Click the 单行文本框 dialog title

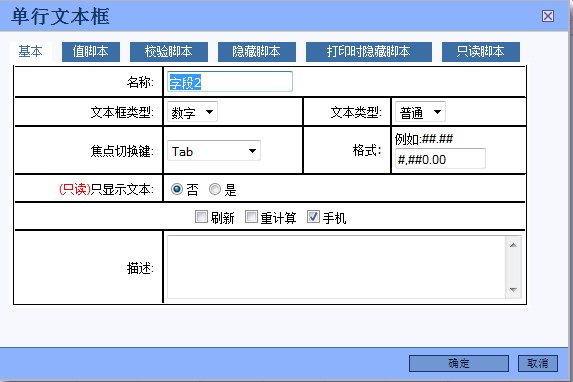60,17
